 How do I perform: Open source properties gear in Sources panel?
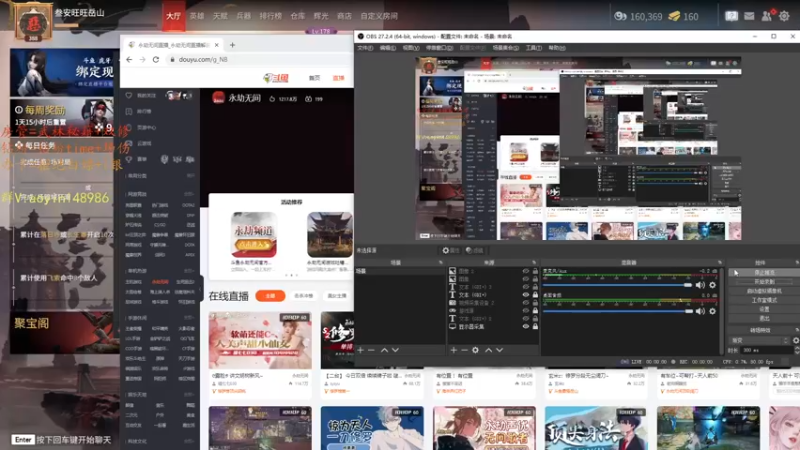pyautogui.click(x=475, y=350)
